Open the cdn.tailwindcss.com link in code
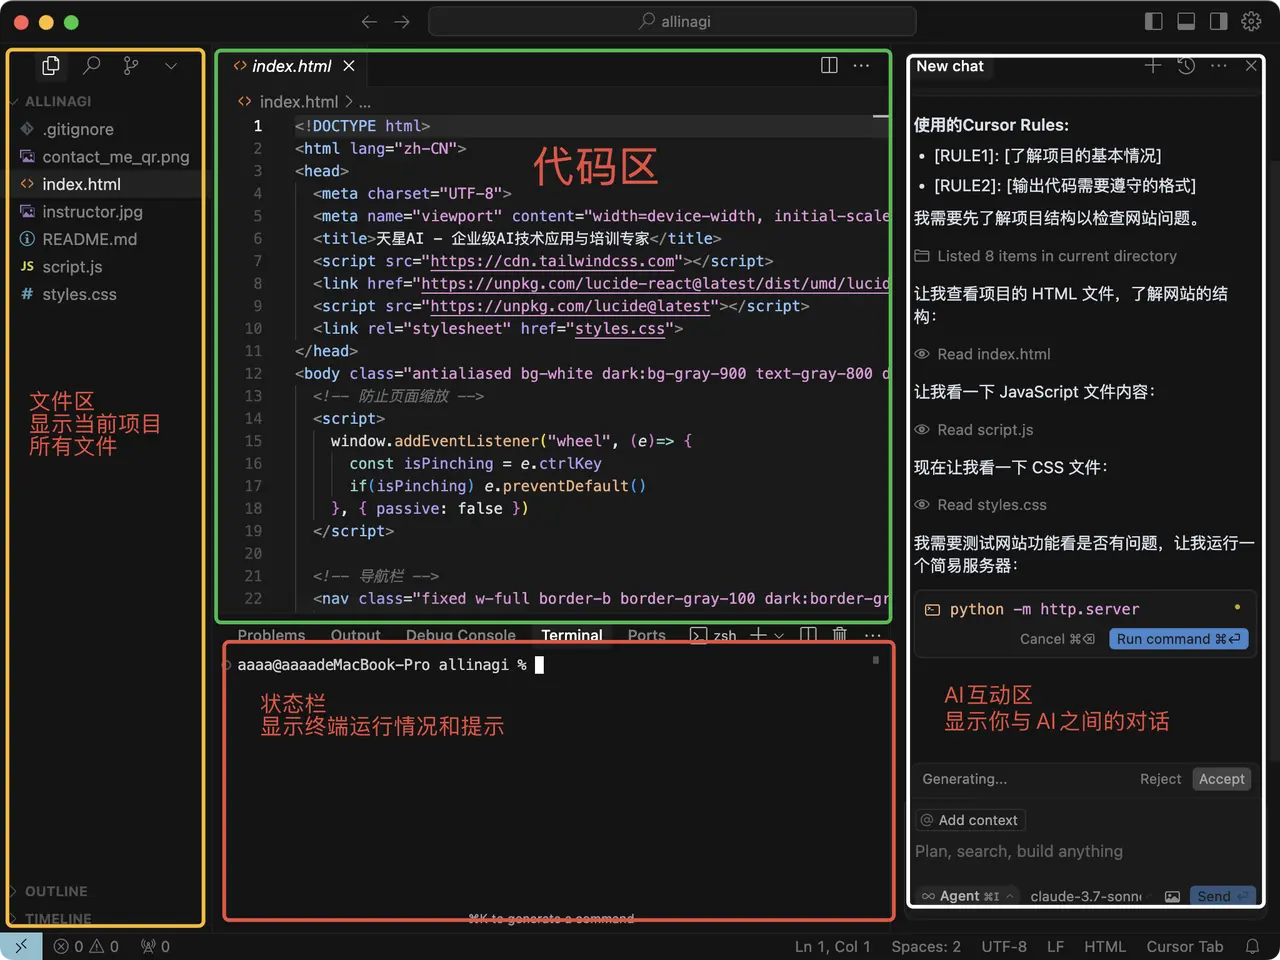This screenshot has height=960, width=1280. tap(552, 261)
